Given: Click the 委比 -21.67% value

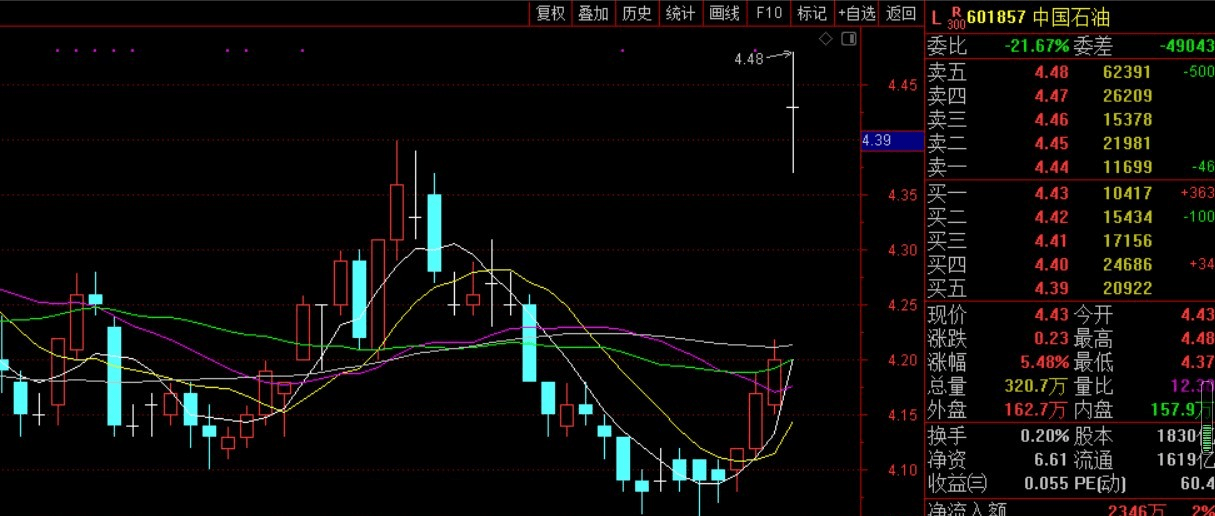Looking at the screenshot, I should click(x=1036, y=46).
